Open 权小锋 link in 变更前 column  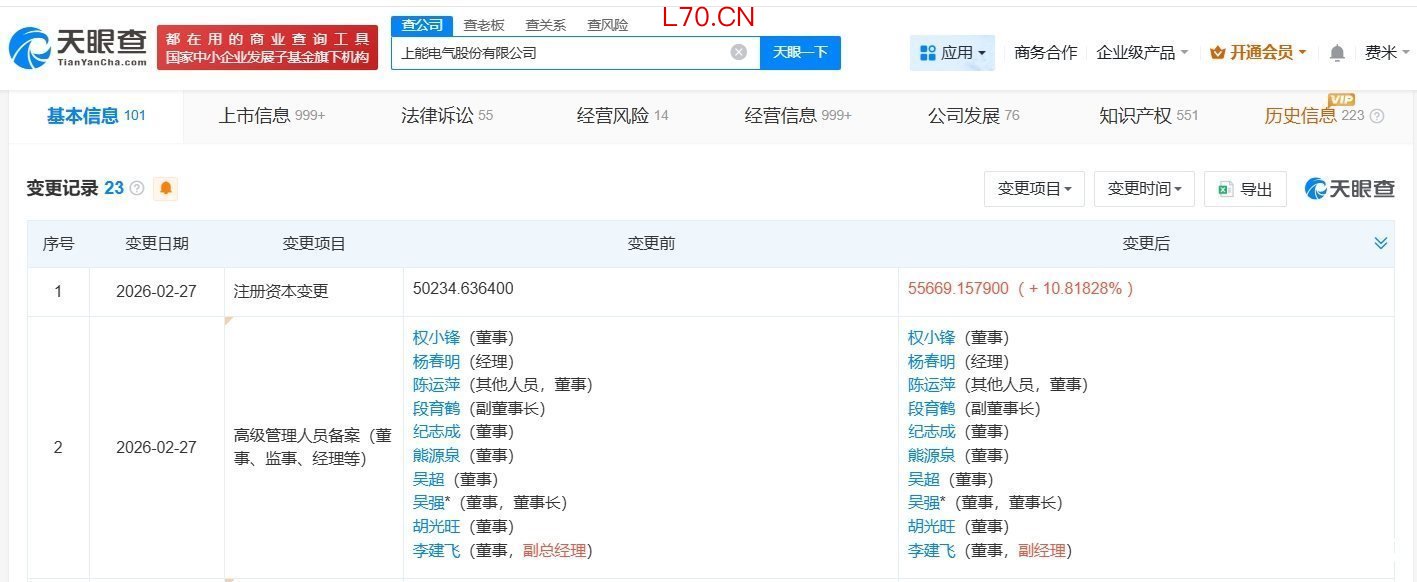click(434, 338)
